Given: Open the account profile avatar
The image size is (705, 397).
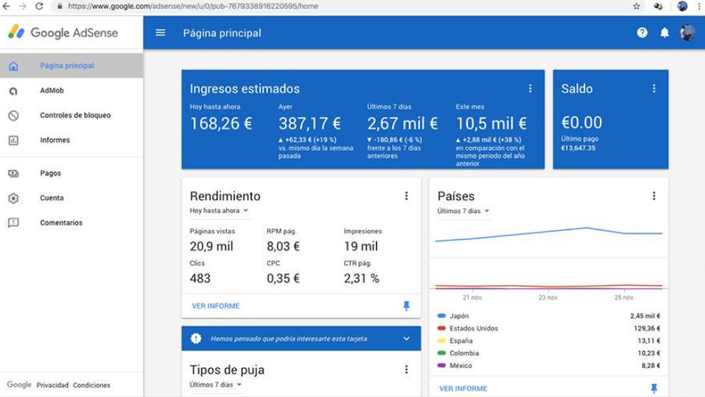Looking at the screenshot, I should pyautogui.click(x=687, y=32).
